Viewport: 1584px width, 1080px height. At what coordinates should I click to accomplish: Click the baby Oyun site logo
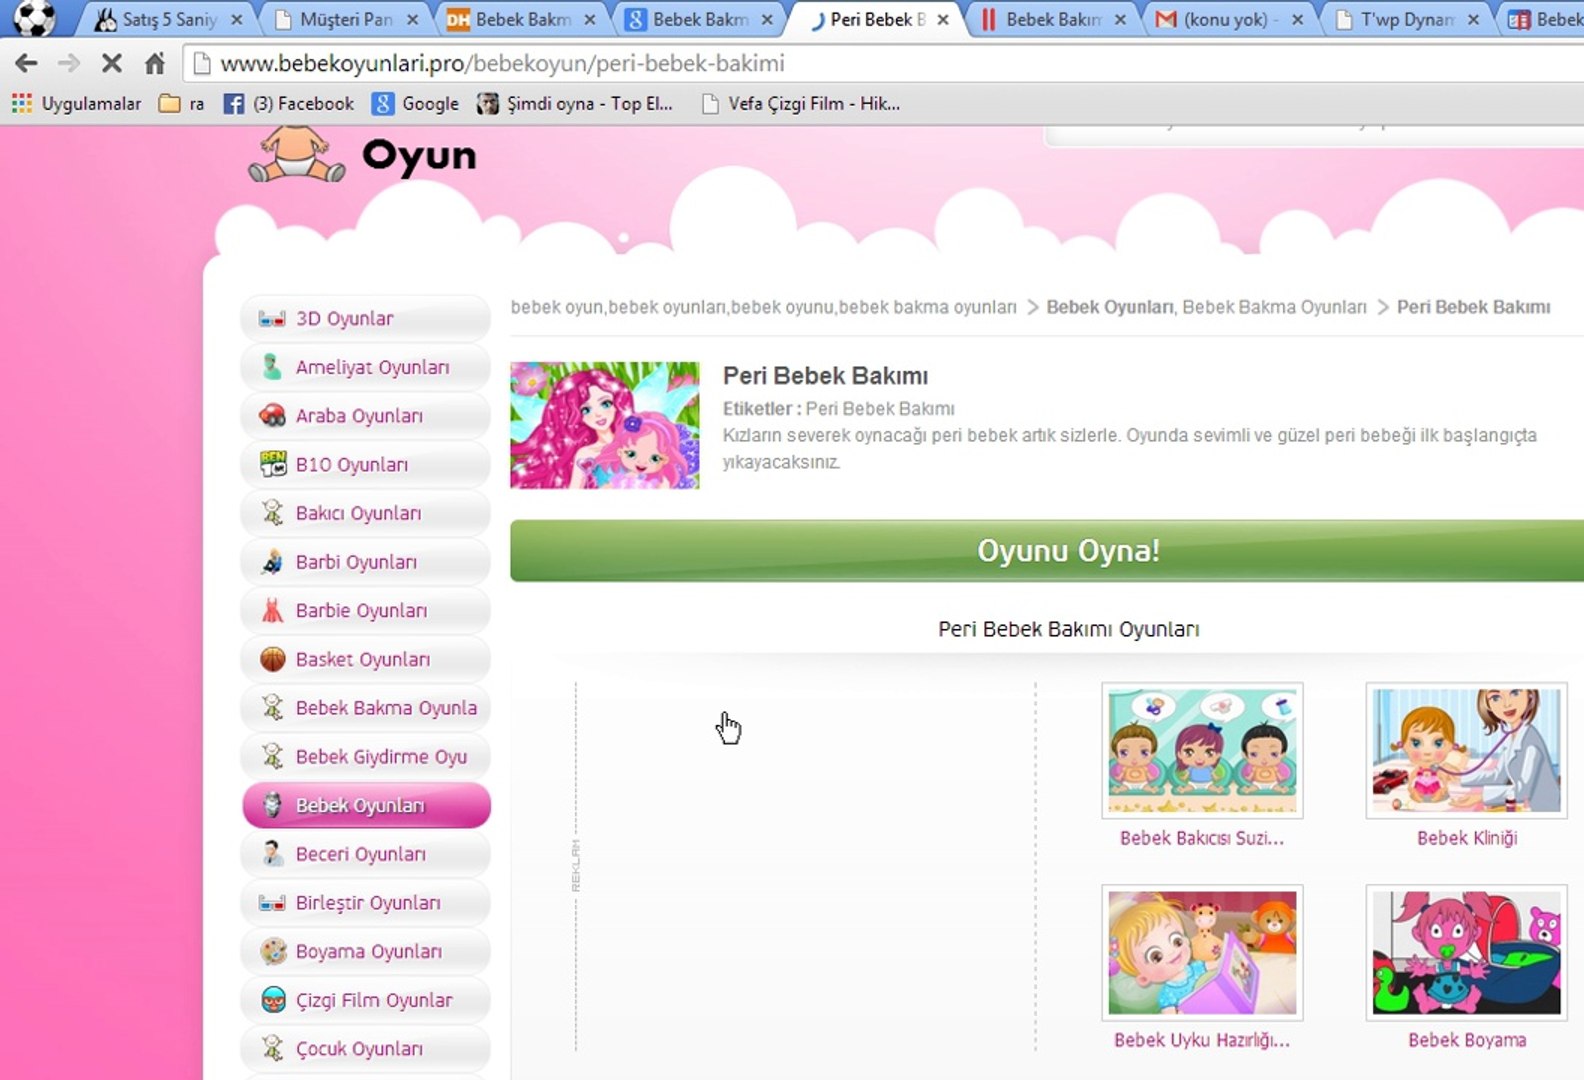(x=362, y=154)
